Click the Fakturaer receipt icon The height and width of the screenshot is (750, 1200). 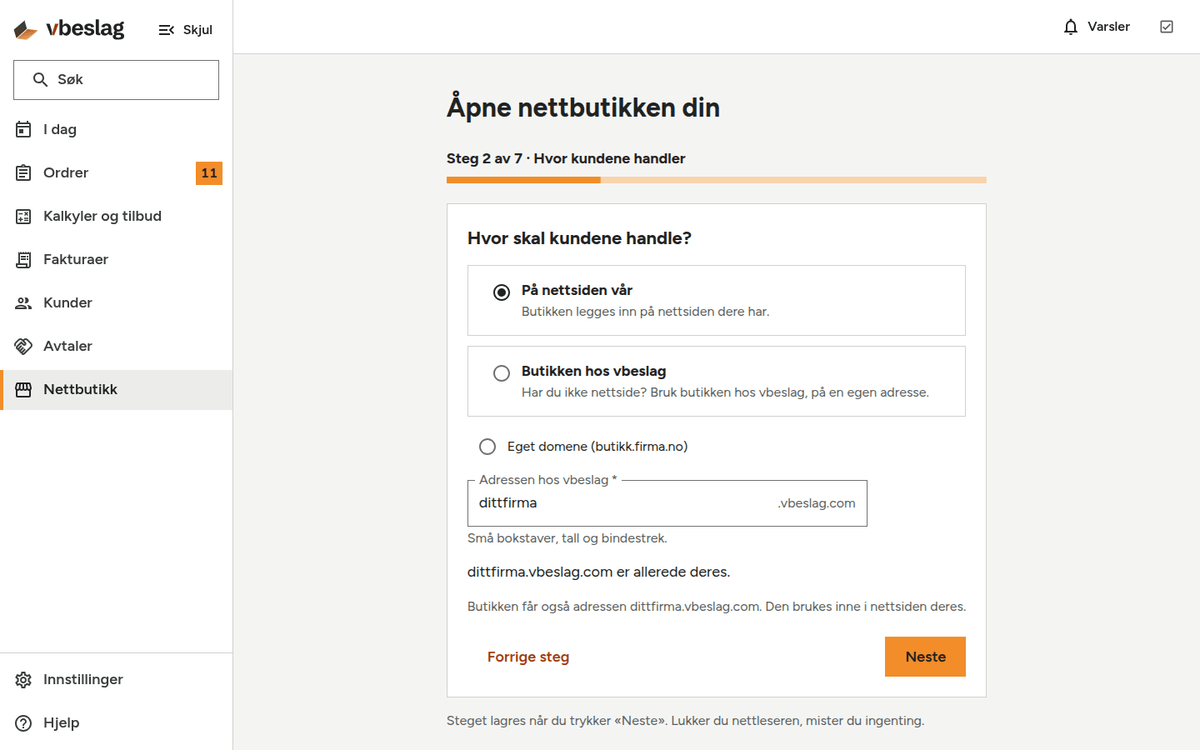[24, 259]
